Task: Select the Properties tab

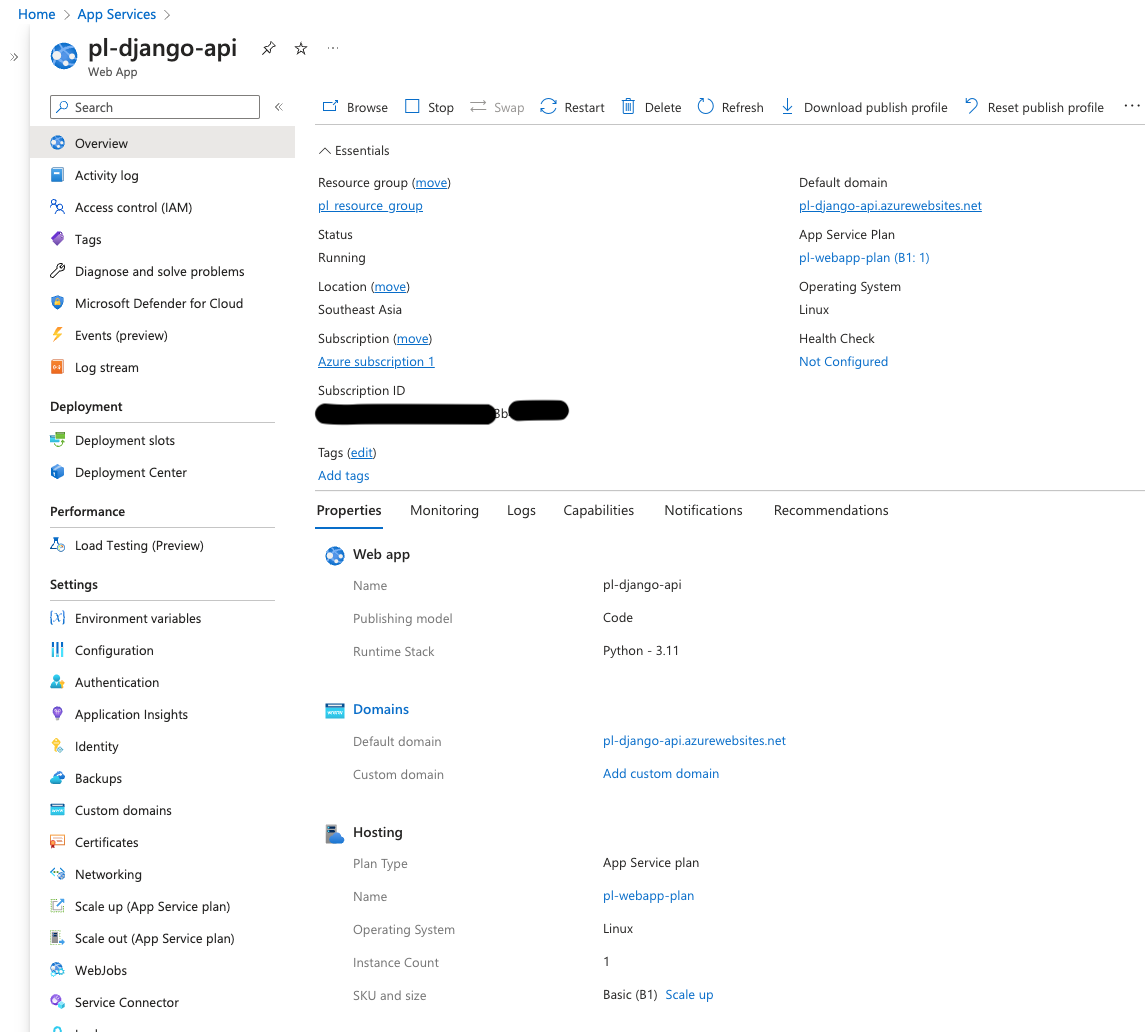Action: coord(349,511)
